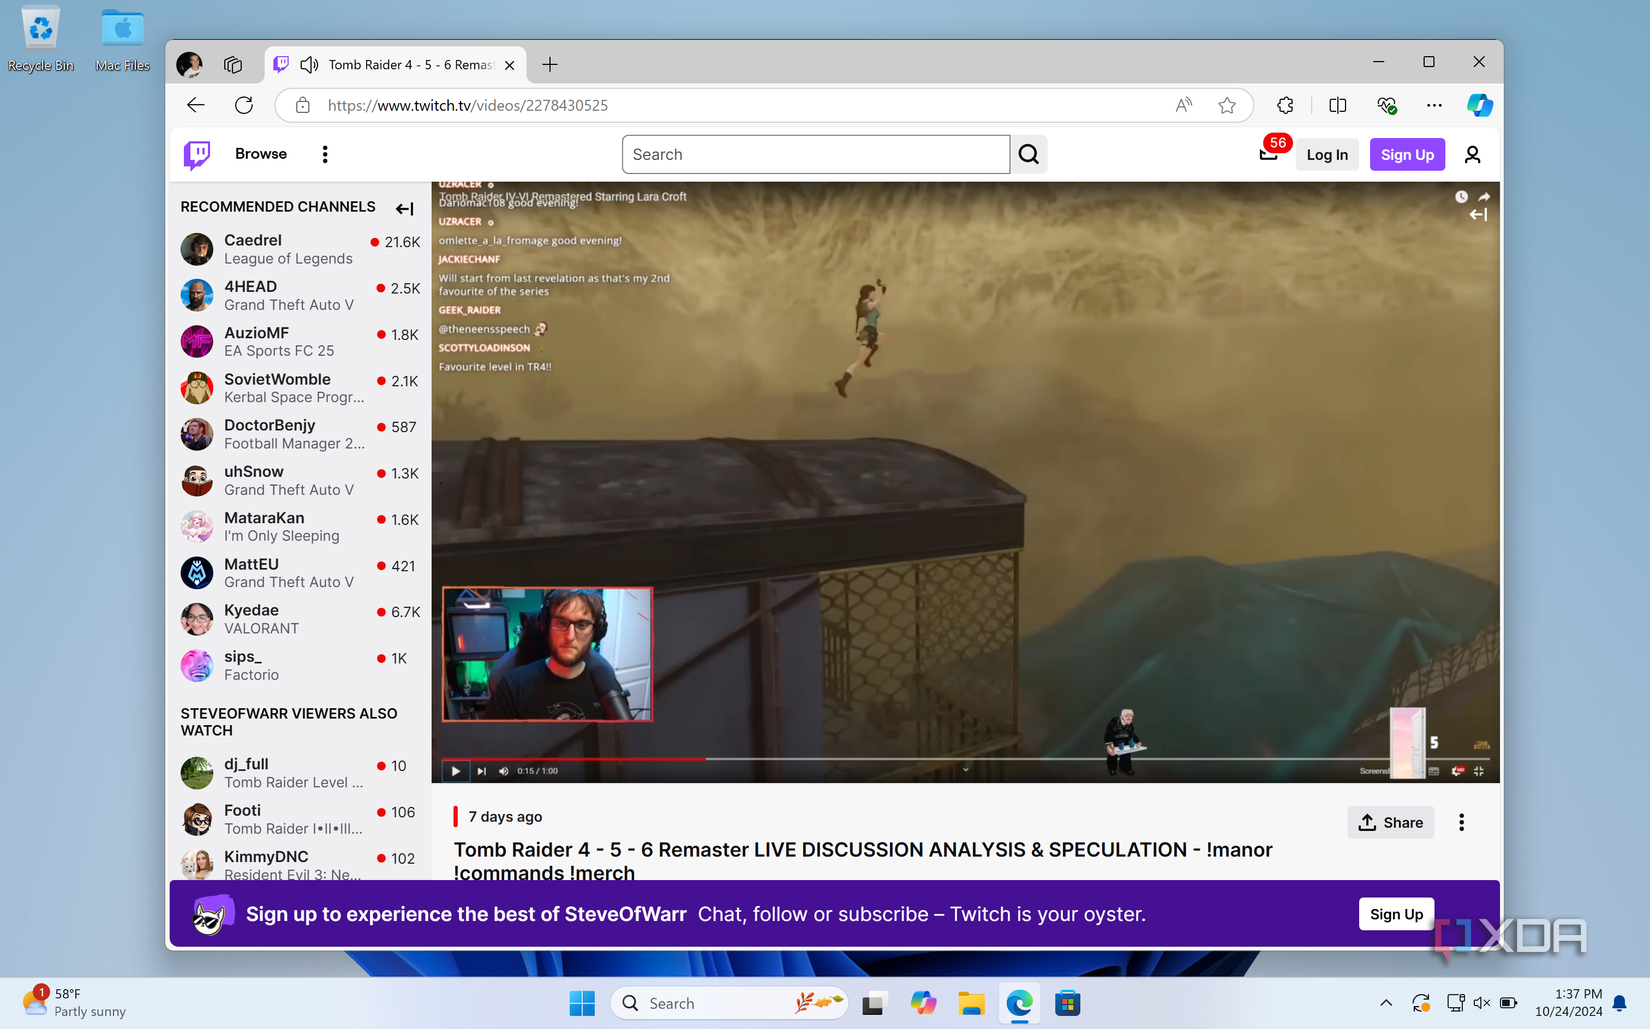This screenshot has width=1650, height=1029.
Task: Exit fullscreen in the video player
Action: 1479,771
